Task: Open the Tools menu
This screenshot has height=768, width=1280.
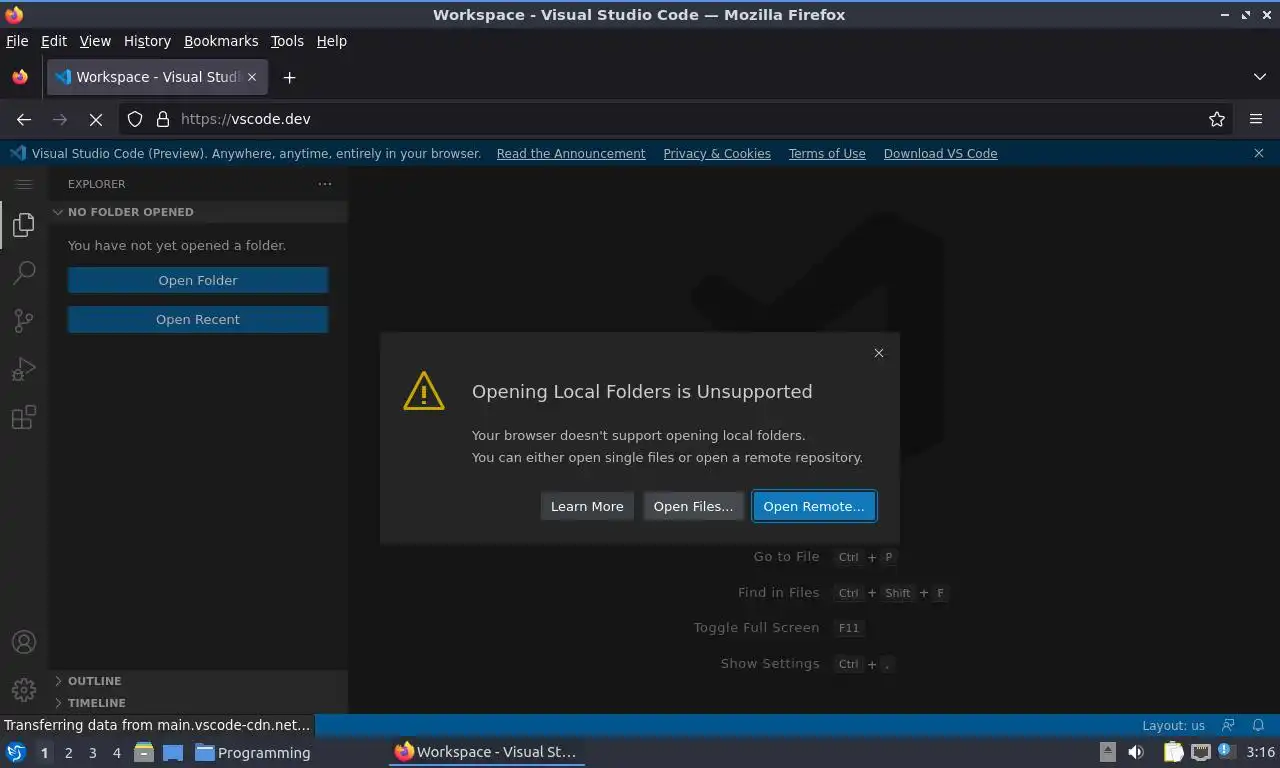Action: pyautogui.click(x=287, y=41)
